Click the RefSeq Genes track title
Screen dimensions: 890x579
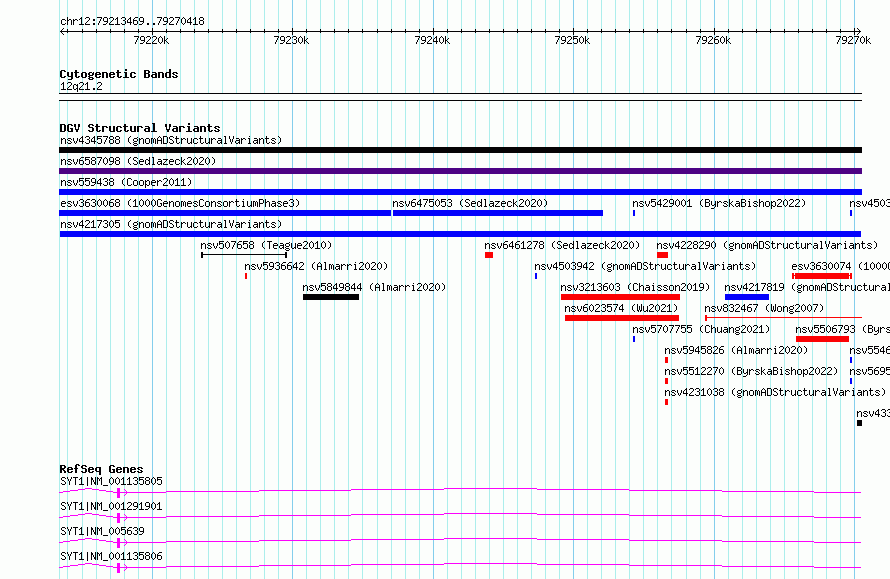click(x=101, y=469)
